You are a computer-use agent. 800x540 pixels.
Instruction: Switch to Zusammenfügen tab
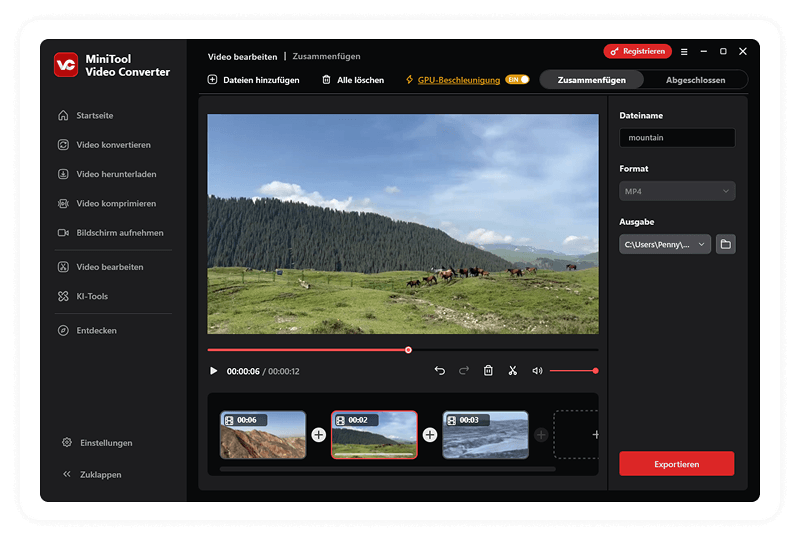click(x=591, y=80)
